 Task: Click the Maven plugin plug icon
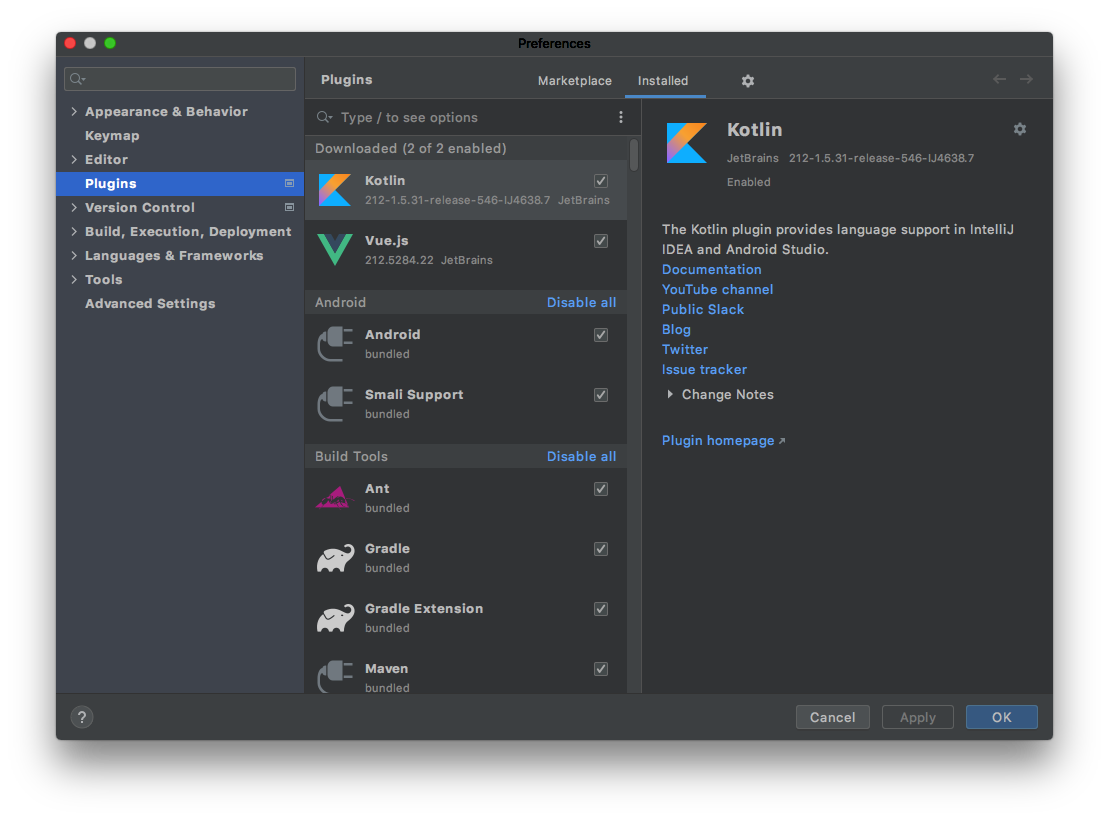click(335, 676)
